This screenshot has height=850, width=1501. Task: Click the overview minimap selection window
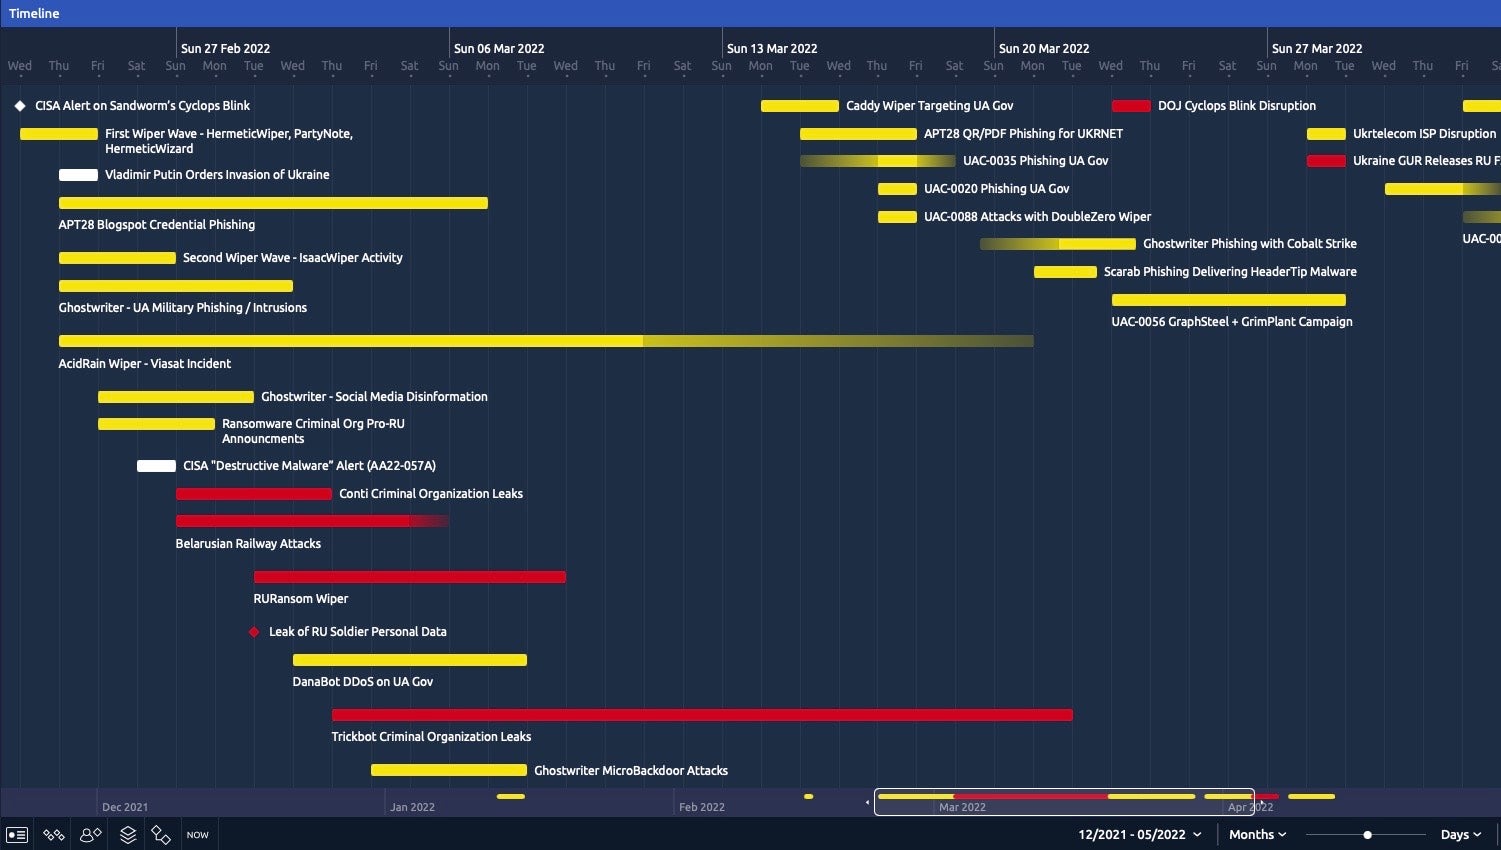pos(1064,802)
